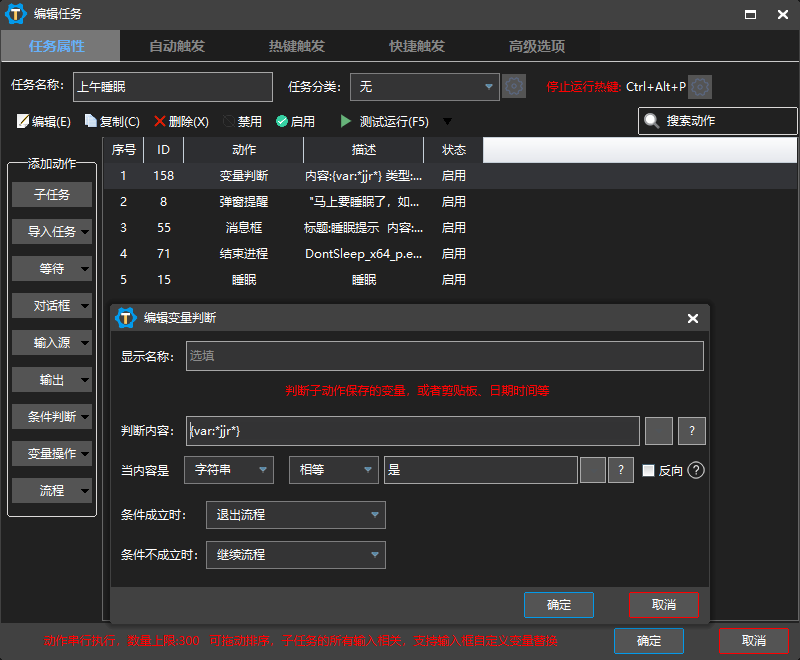Image resolution: width=800 pixels, height=660 pixels.
Task: Click the 编辑(E) pencil toolbar icon
Action: coord(23,121)
